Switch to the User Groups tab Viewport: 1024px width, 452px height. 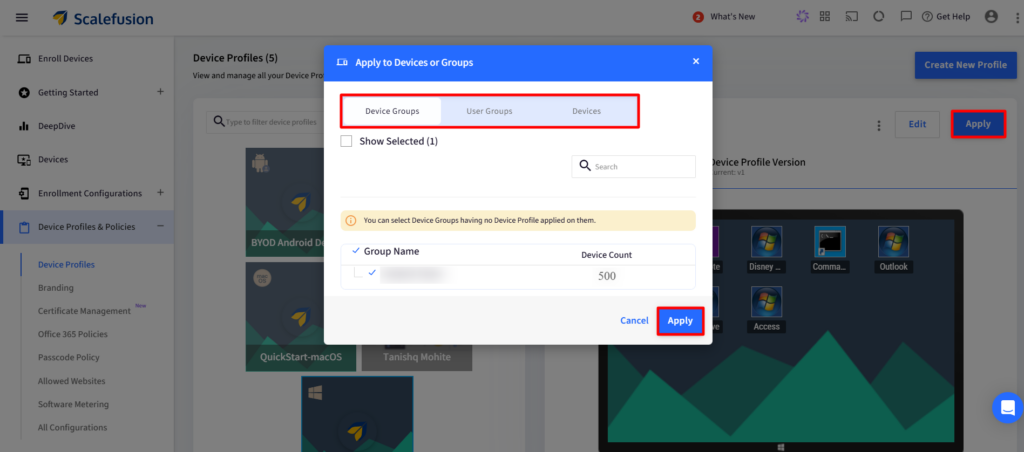tap(489, 111)
